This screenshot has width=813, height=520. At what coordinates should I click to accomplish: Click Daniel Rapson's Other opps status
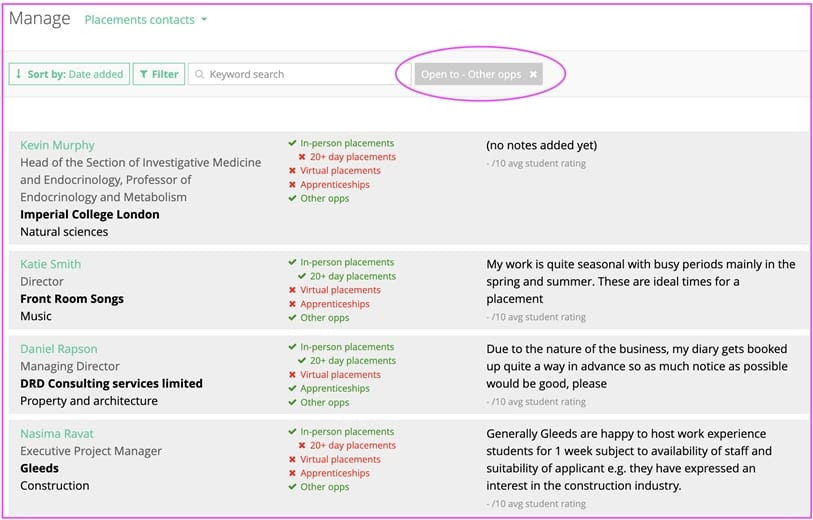coord(319,402)
